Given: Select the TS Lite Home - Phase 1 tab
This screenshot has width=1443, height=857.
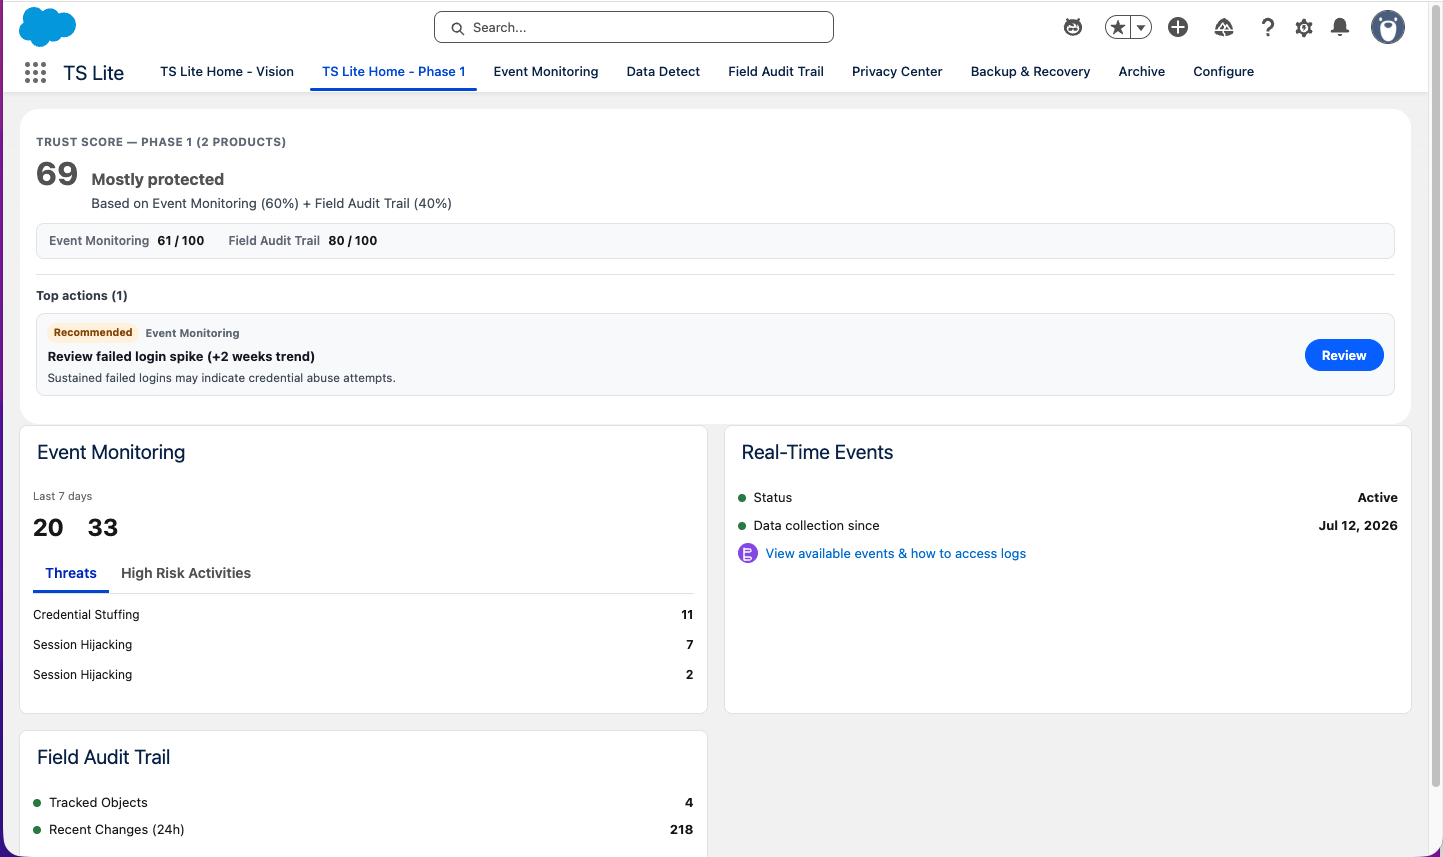Looking at the screenshot, I should pos(394,72).
